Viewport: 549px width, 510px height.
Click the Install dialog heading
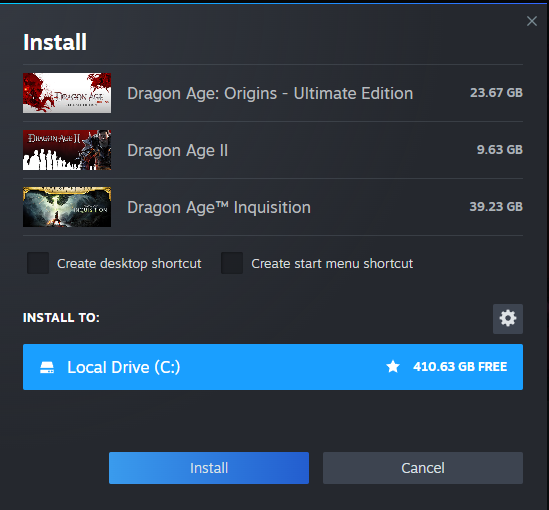[55, 42]
